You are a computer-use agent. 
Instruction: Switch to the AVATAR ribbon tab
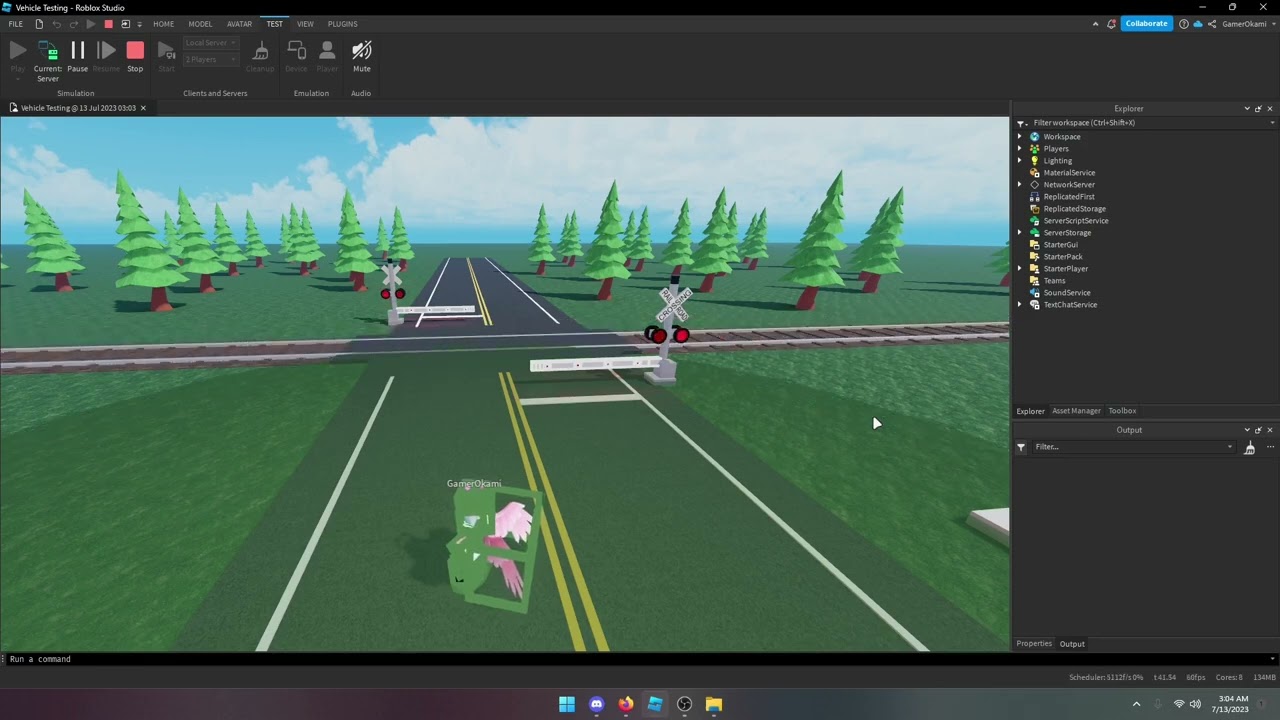240,24
